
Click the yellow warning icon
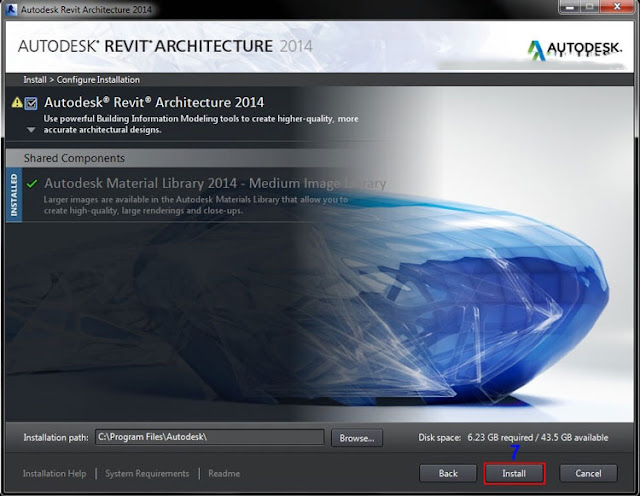pos(17,102)
